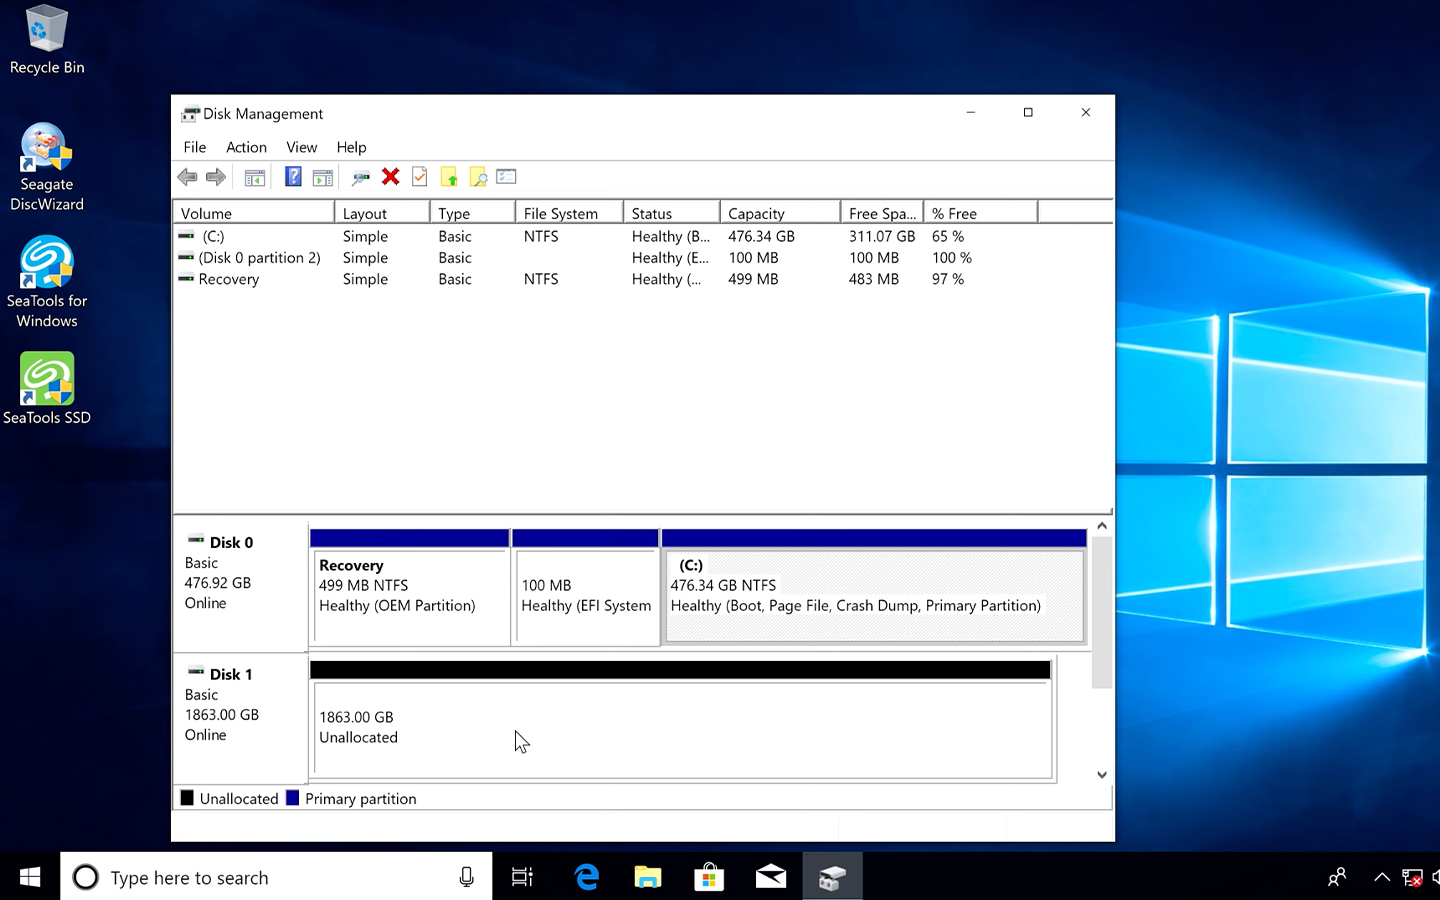Sort by the % Free column header

tap(981, 213)
